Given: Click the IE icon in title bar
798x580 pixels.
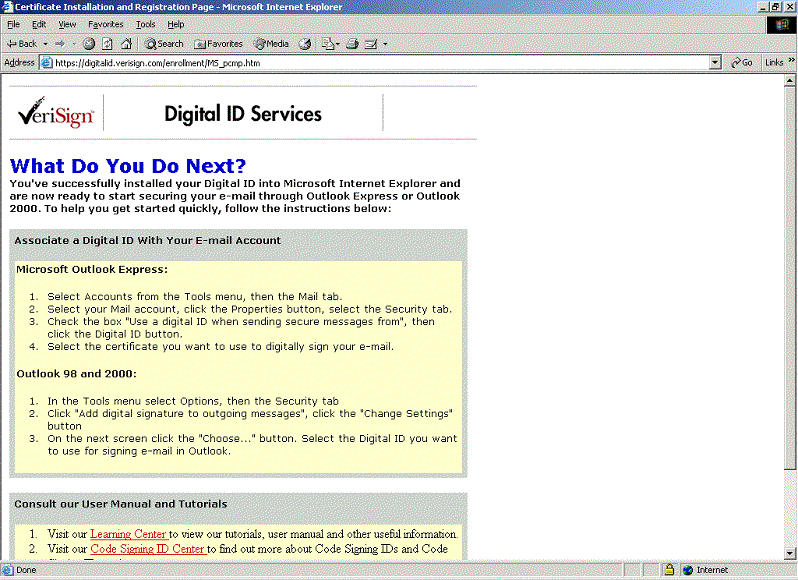Looking at the screenshot, I should pyautogui.click(x=7, y=7).
